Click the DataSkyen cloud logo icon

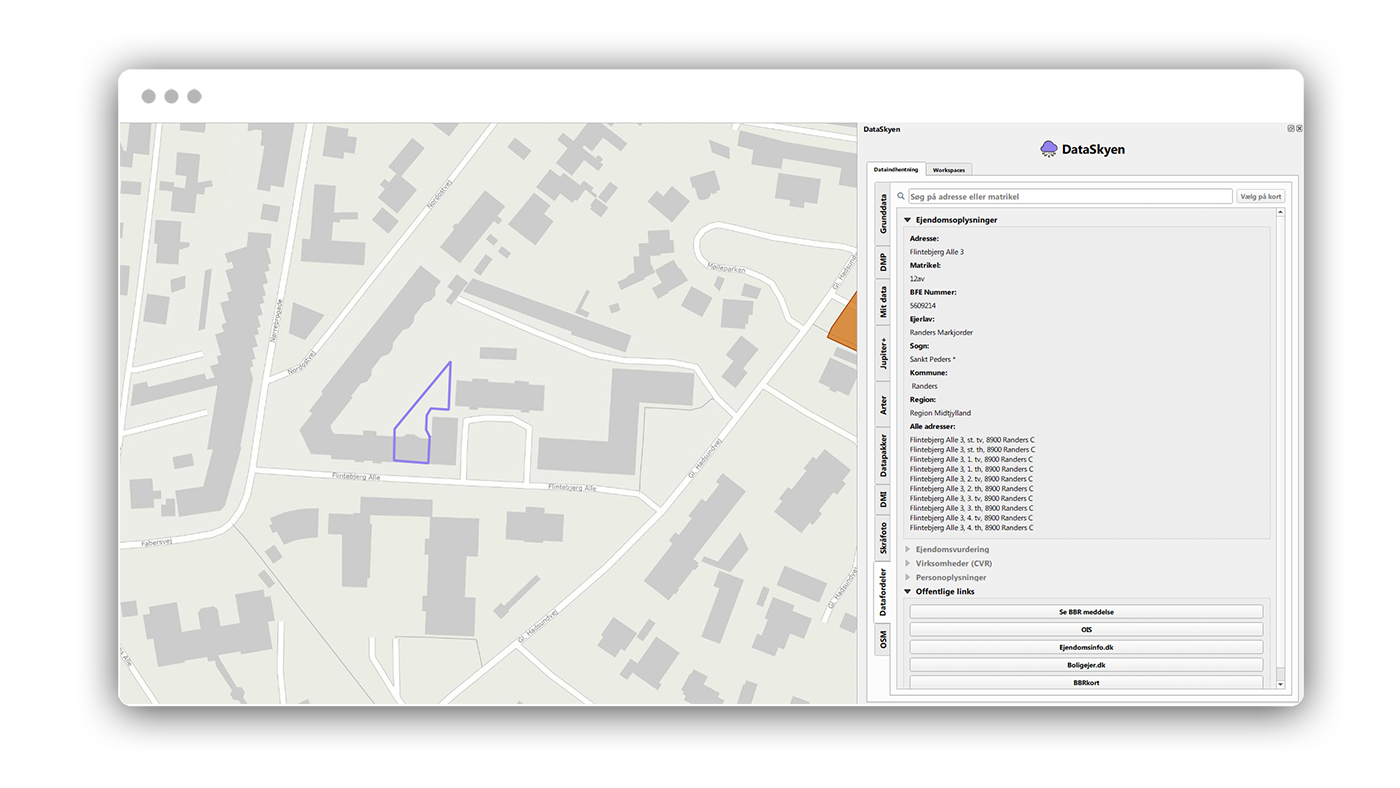1049,149
